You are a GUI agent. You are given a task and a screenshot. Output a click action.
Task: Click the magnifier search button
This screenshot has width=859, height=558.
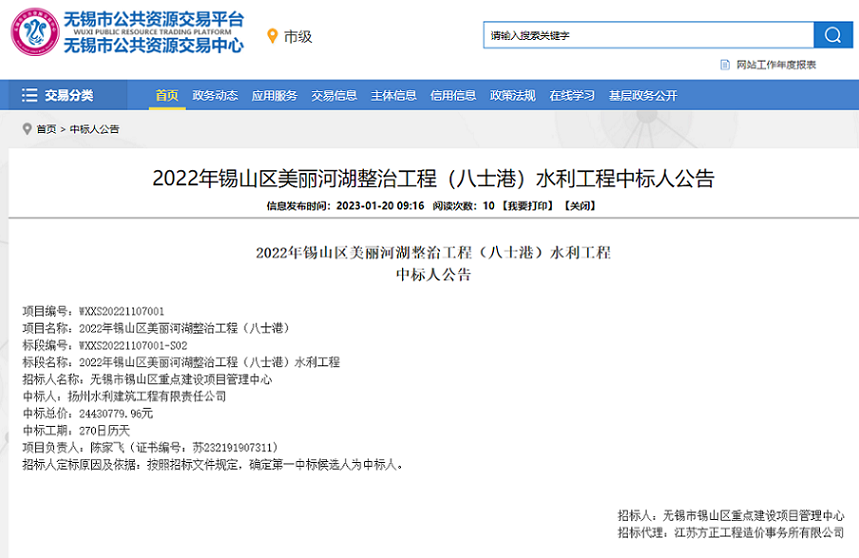coord(832,36)
